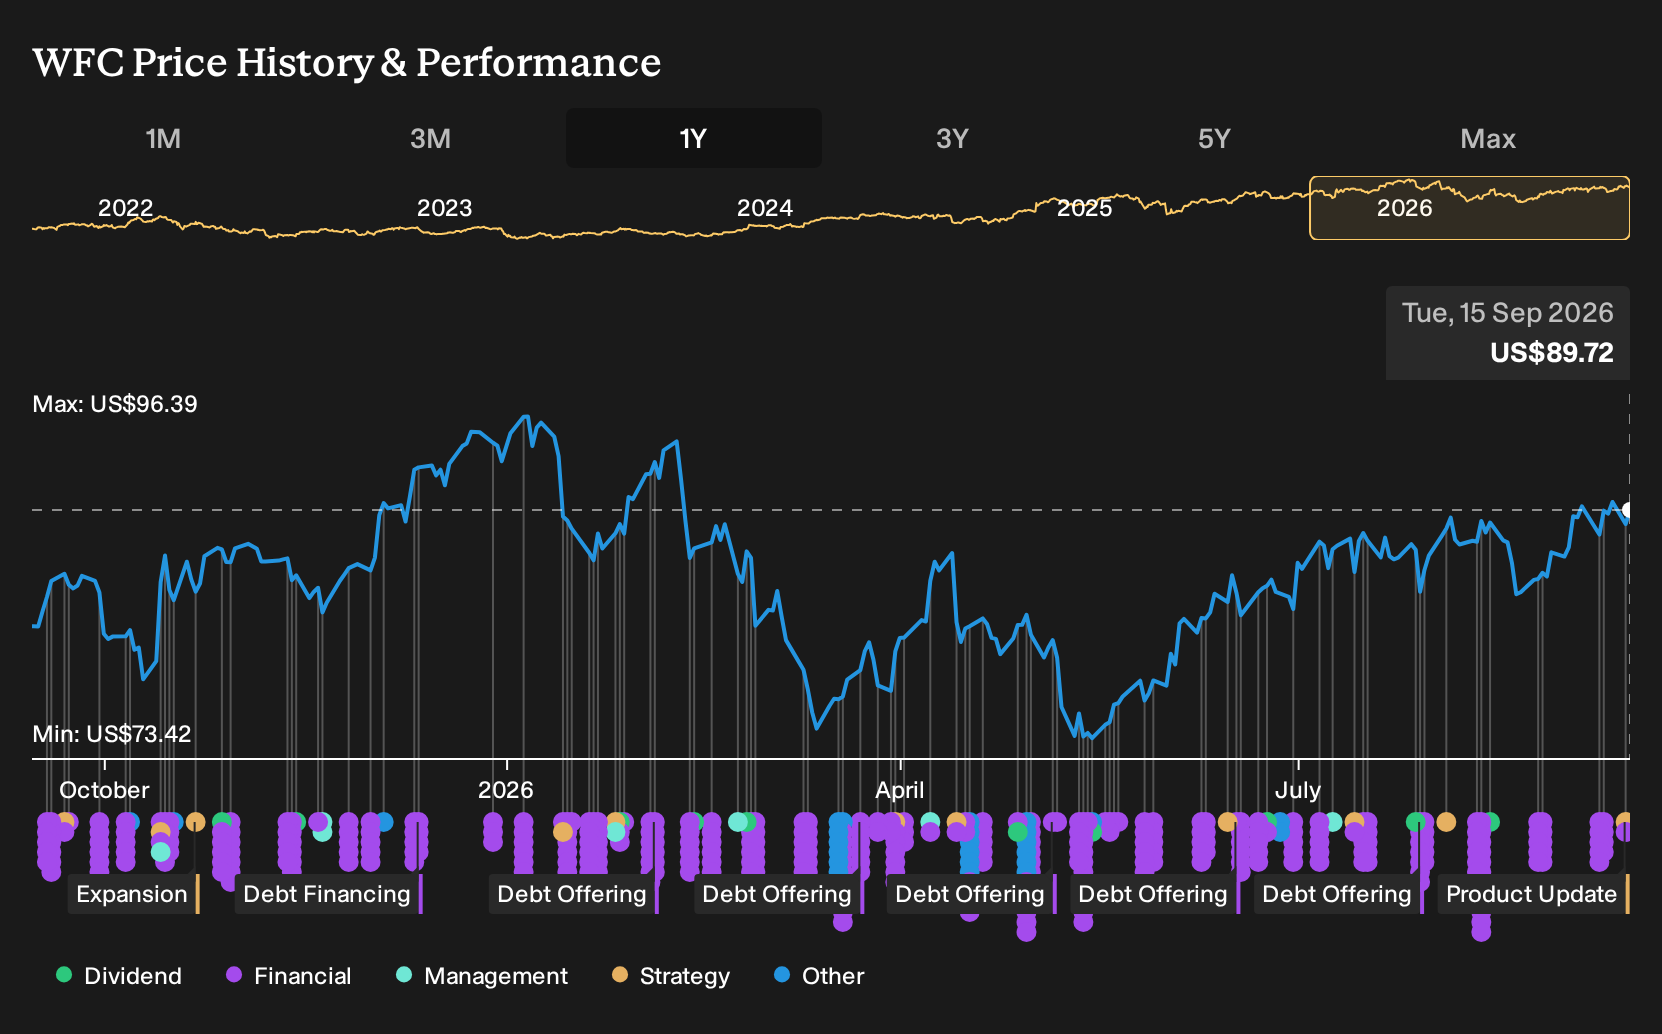Jump to 2025 on the overview chart
The width and height of the screenshot is (1662, 1034).
tap(1085, 208)
